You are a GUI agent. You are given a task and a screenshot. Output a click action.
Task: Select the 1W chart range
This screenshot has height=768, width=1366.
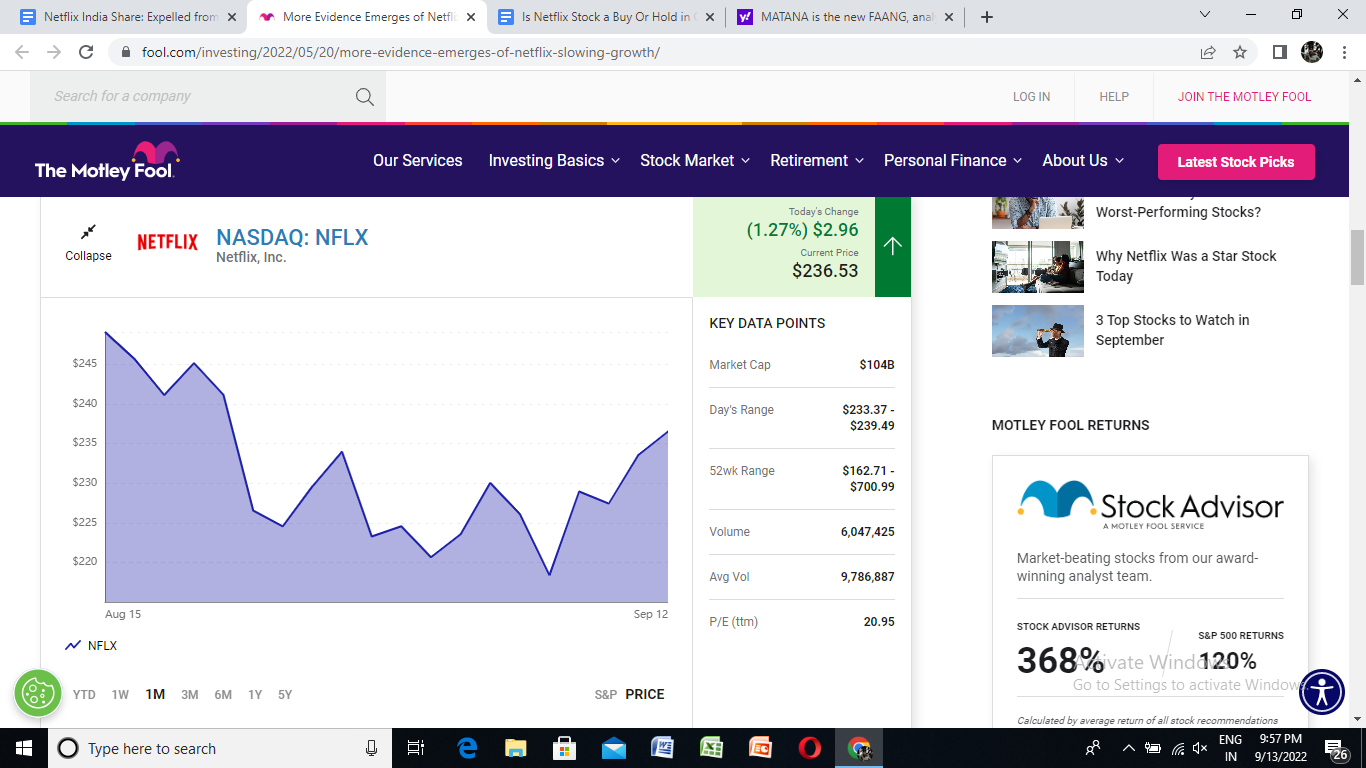(x=120, y=695)
